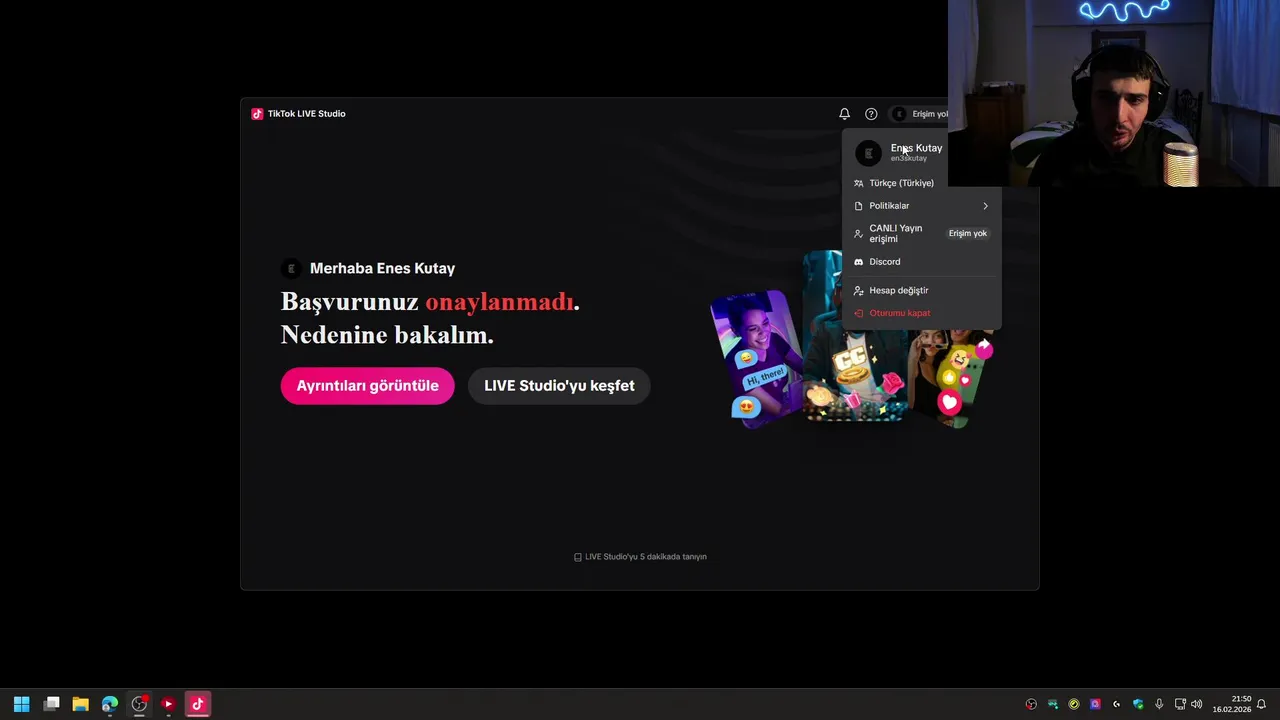Click the Ayrıntıları görüntüle button

click(x=367, y=386)
